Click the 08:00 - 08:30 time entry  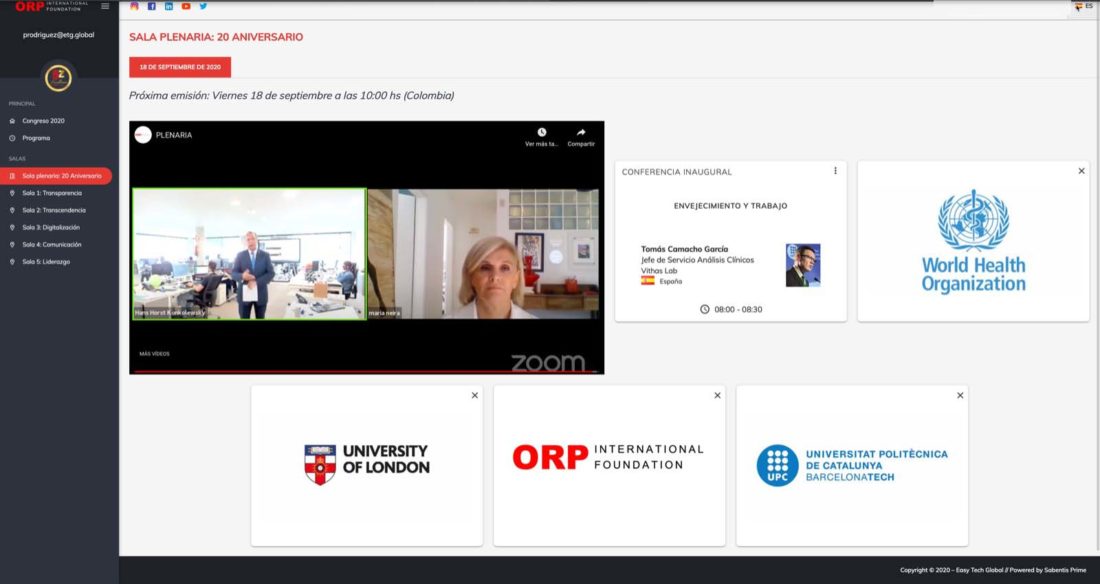click(731, 310)
